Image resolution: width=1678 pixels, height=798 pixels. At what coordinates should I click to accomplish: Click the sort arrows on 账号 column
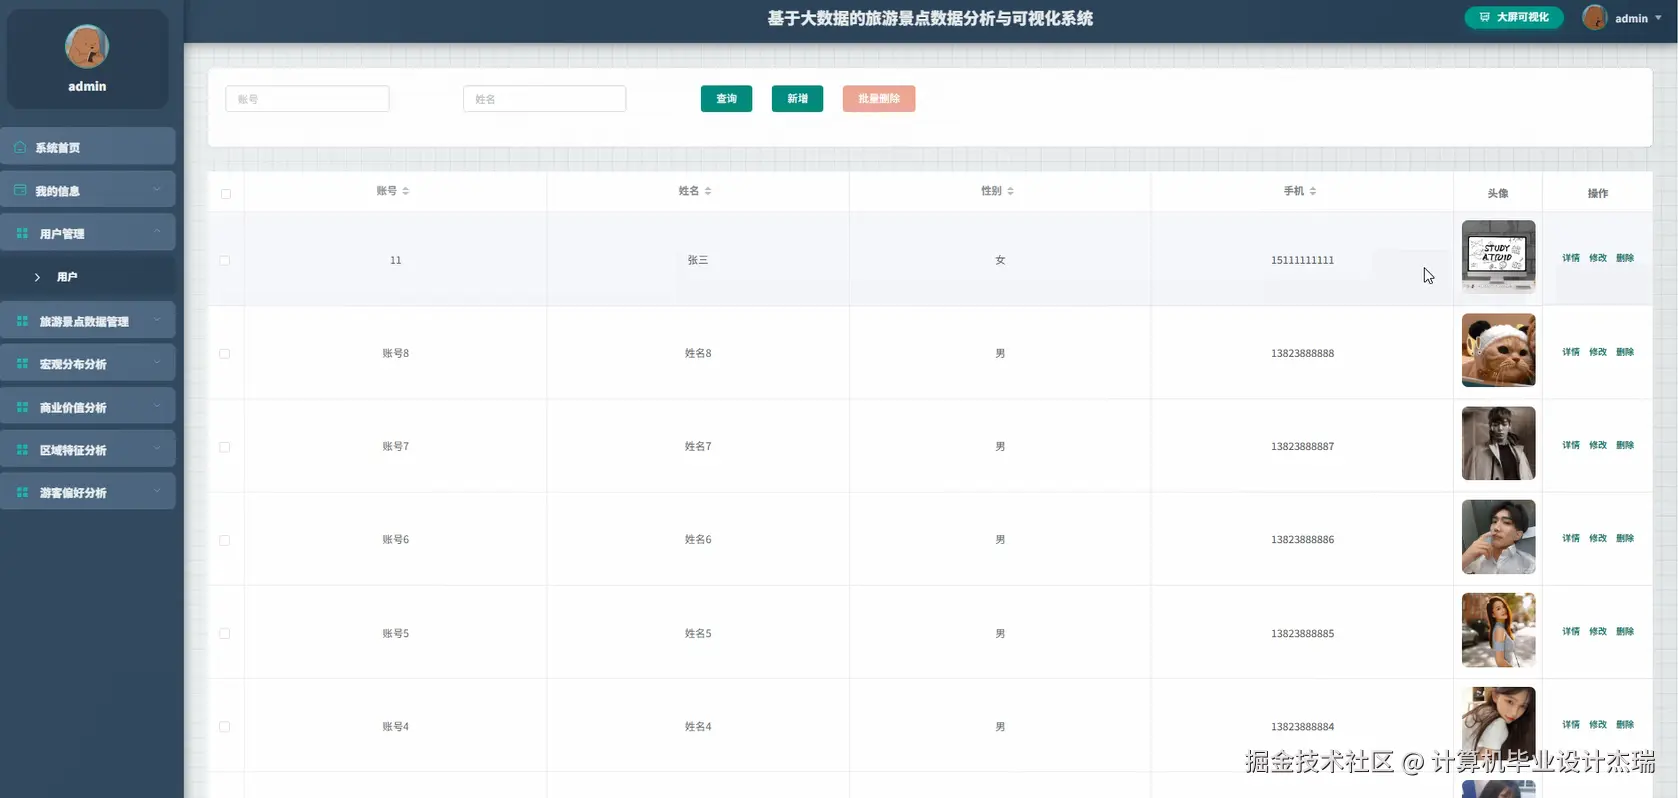click(x=406, y=191)
